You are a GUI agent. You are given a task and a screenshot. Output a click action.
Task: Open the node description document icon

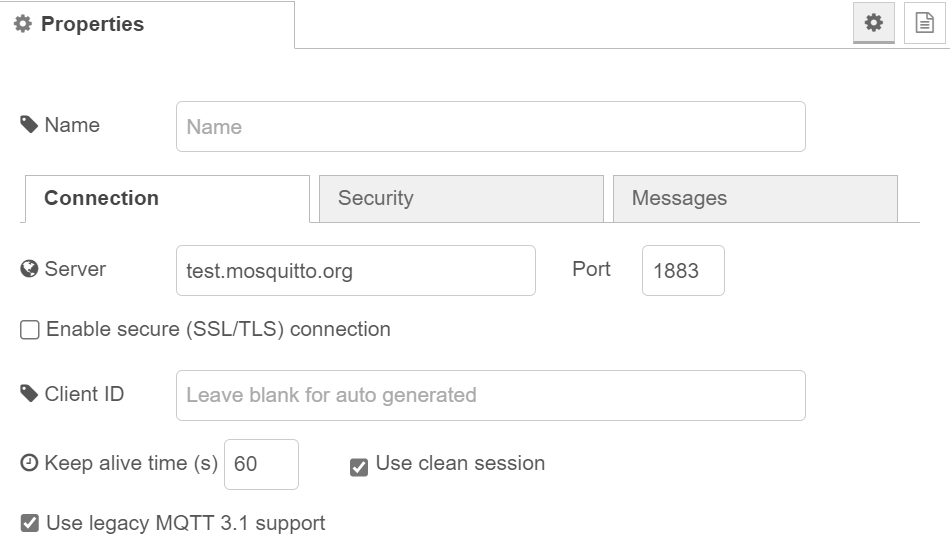pyautogui.click(x=925, y=23)
